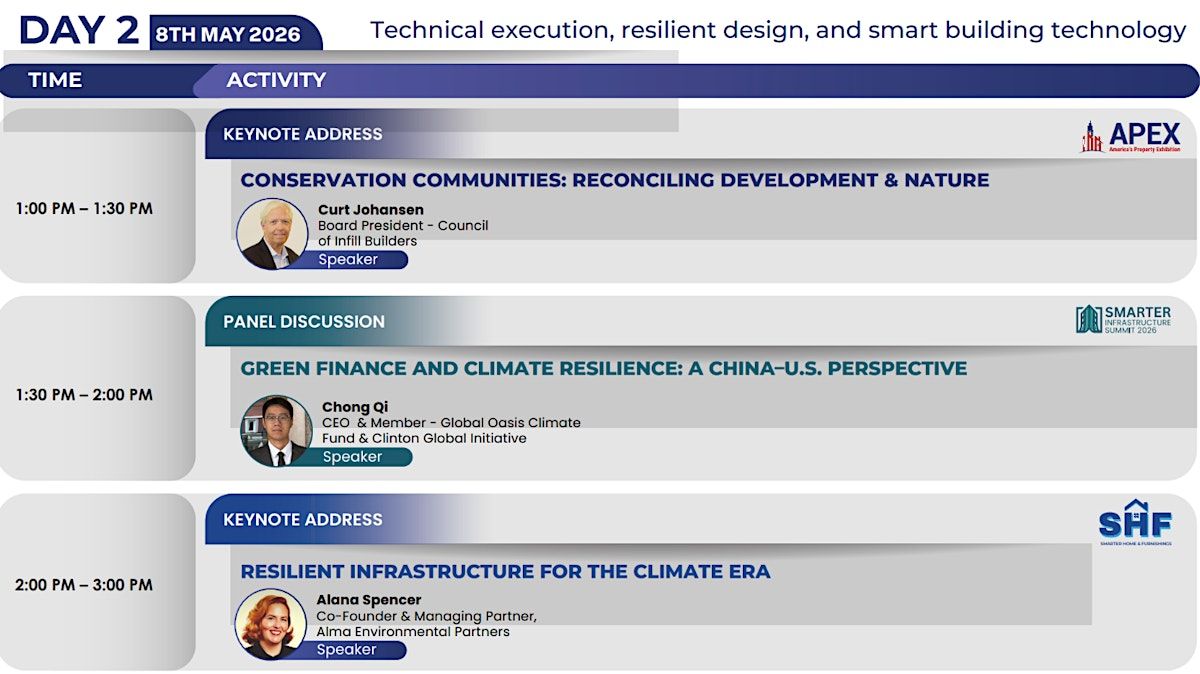This screenshot has width=1200, height=674.
Task: Select the Panel Discussion header
Action: [303, 322]
